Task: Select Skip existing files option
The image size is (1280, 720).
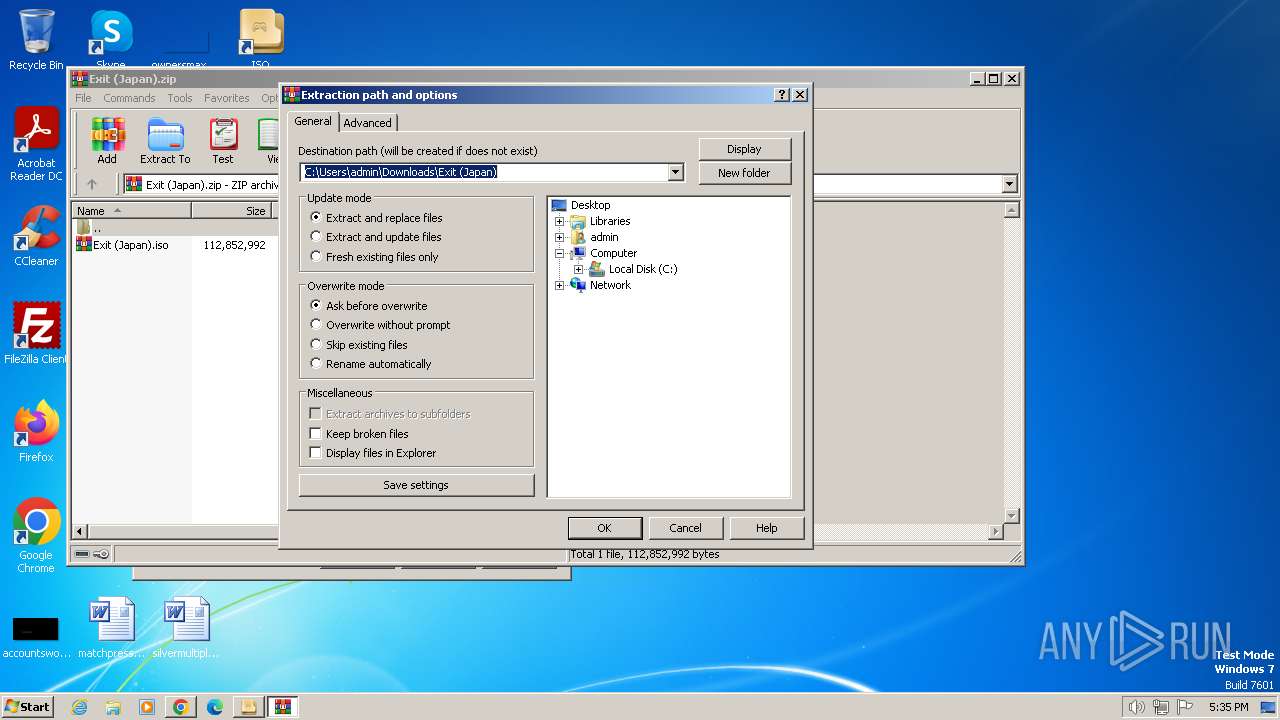Action: (x=359, y=345)
